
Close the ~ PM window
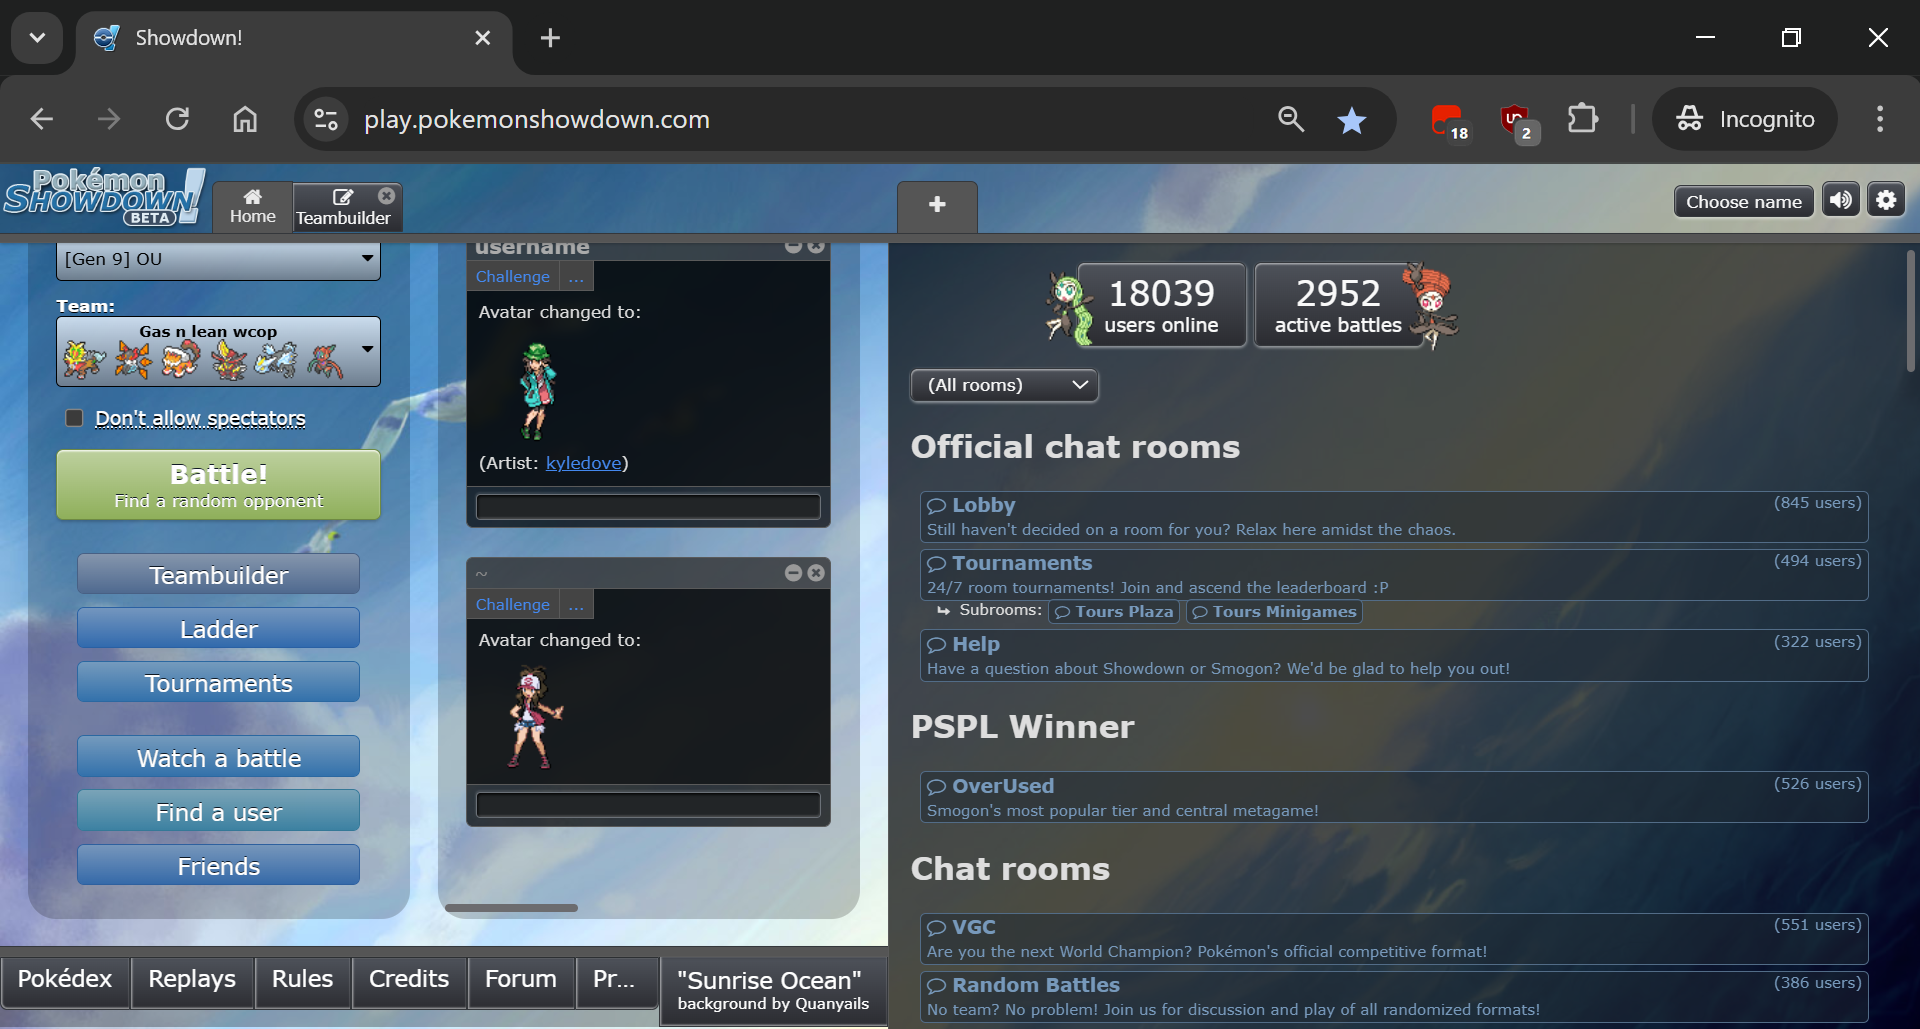816,573
